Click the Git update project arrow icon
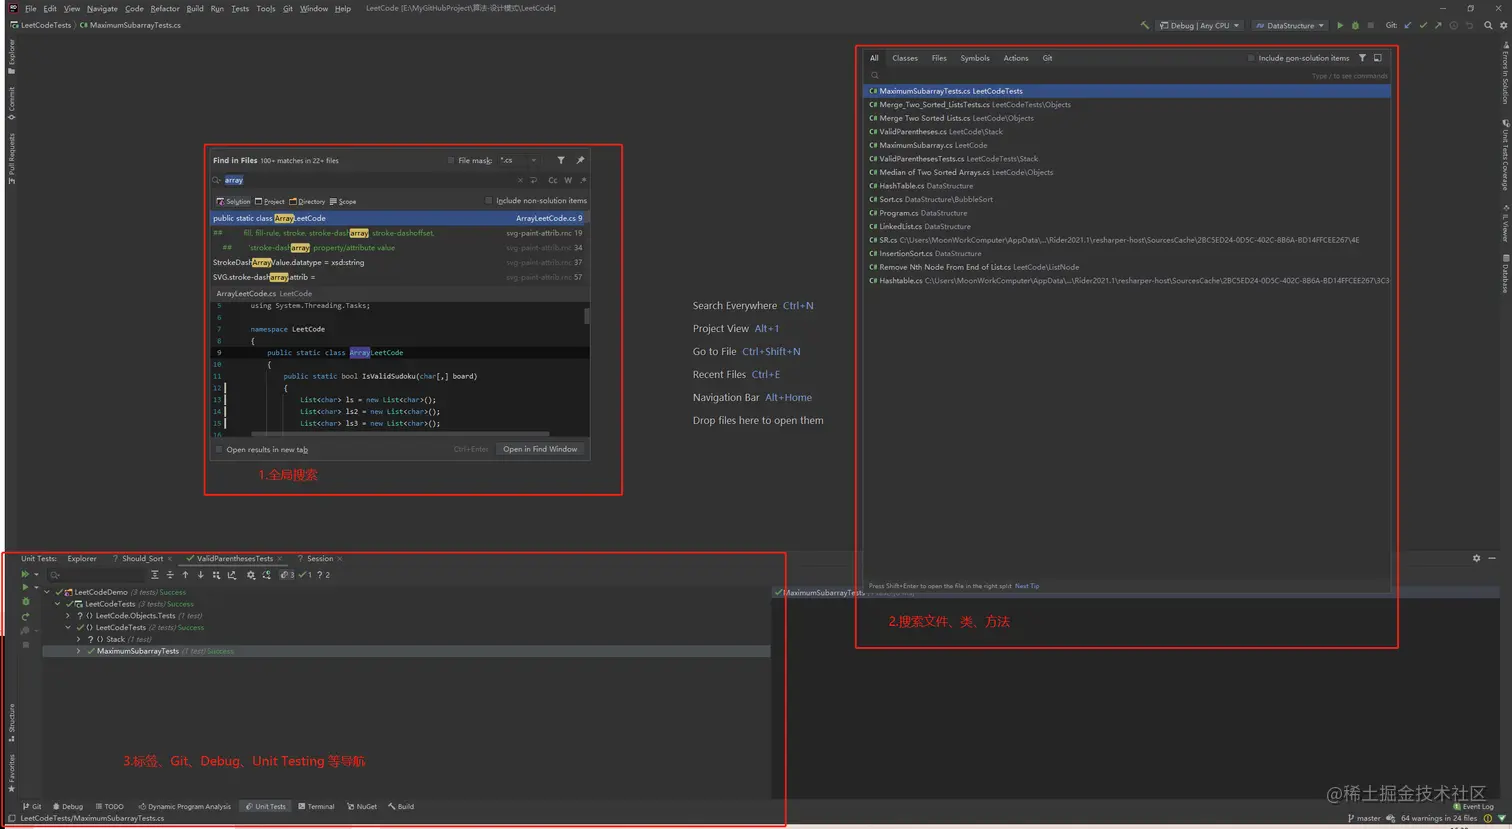1512x829 pixels. coord(1407,25)
